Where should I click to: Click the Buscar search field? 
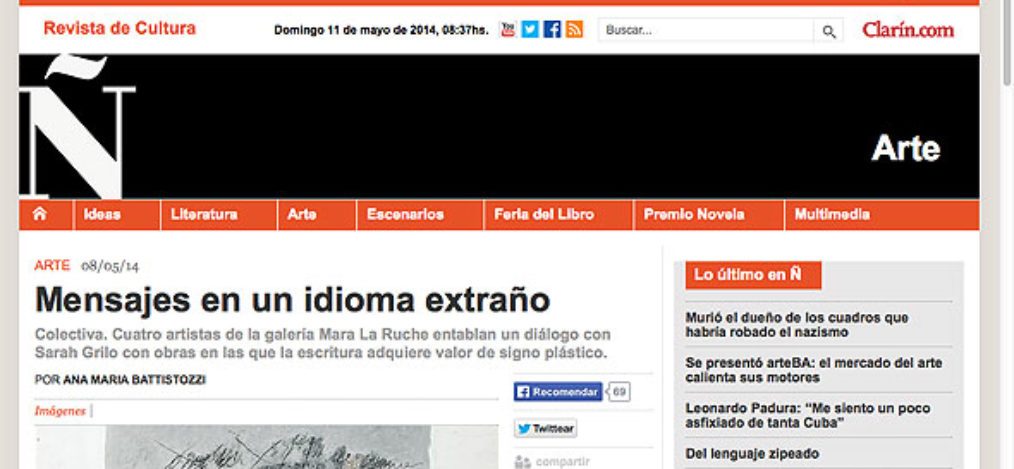(706, 30)
